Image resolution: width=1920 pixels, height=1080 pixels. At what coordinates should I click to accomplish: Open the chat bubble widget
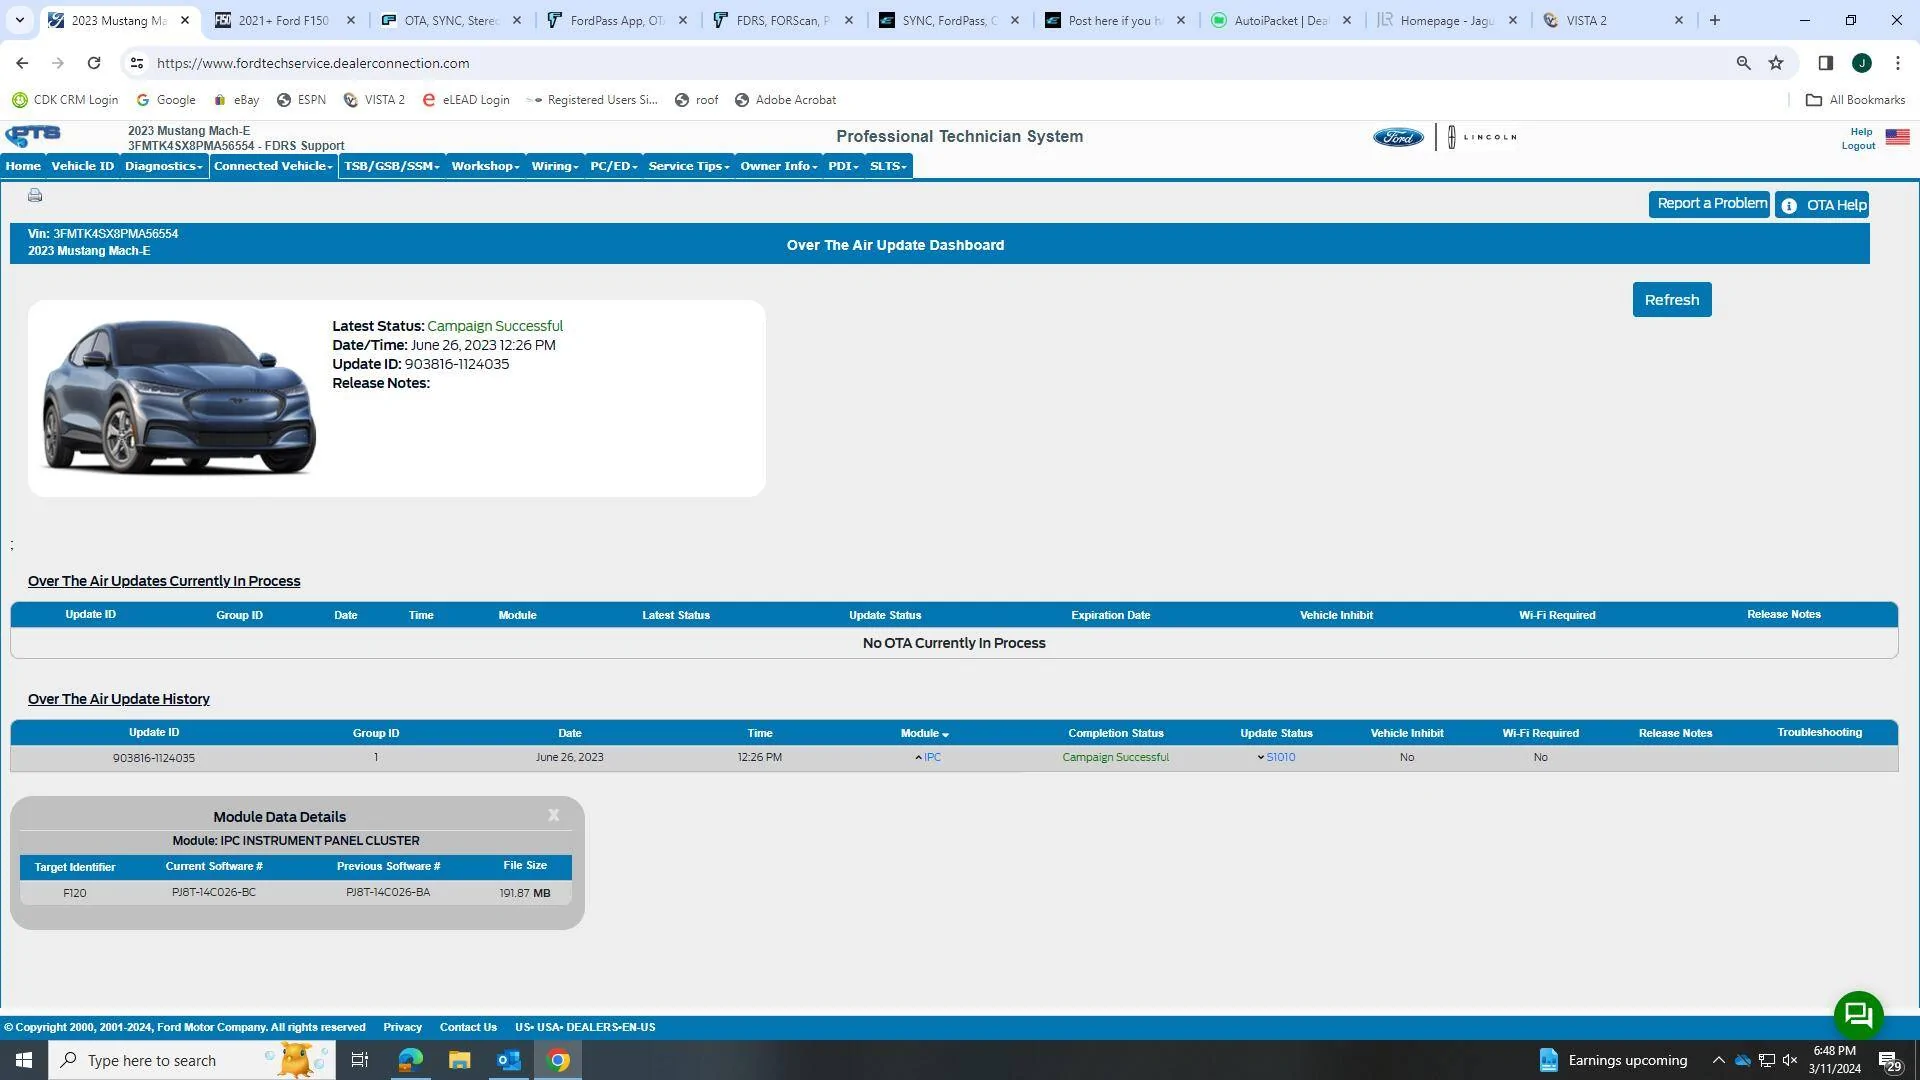tap(1858, 1015)
